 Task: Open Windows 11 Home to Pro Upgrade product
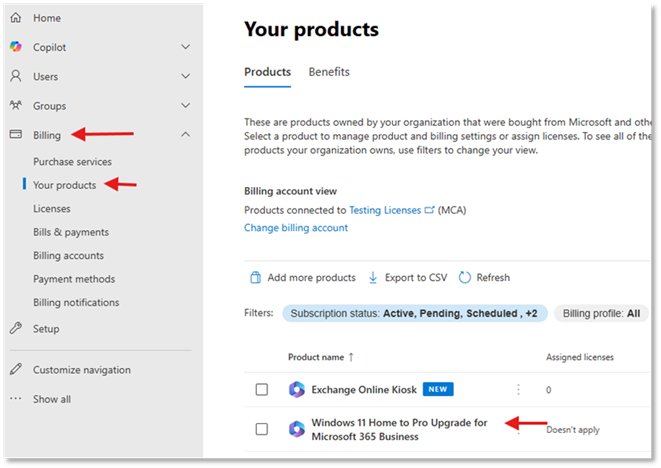point(399,429)
